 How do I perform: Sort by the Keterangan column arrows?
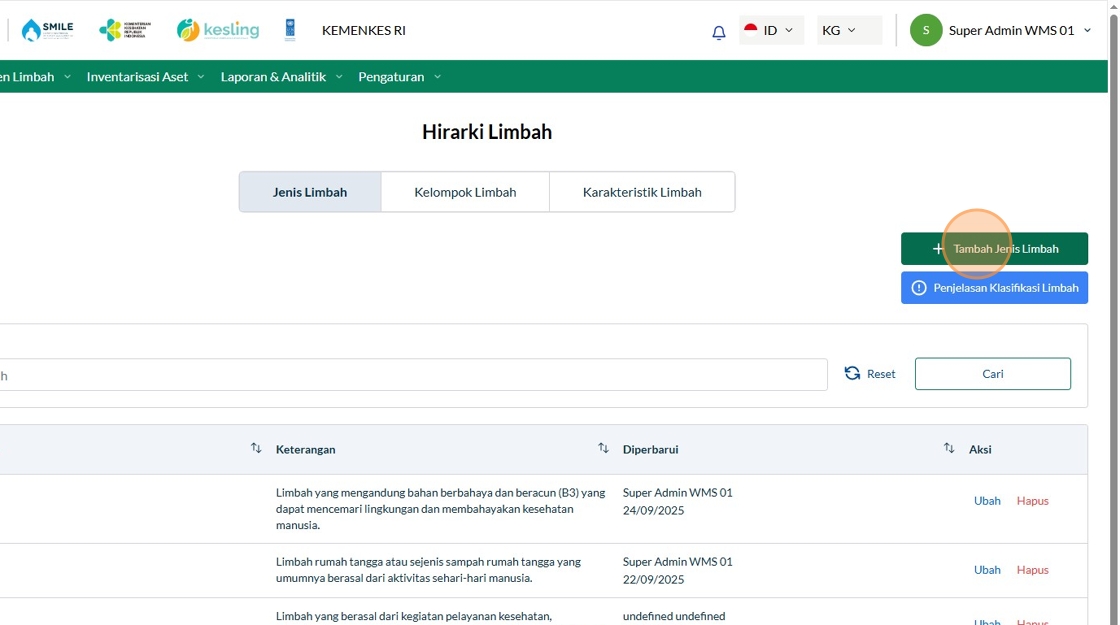(x=604, y=449)
